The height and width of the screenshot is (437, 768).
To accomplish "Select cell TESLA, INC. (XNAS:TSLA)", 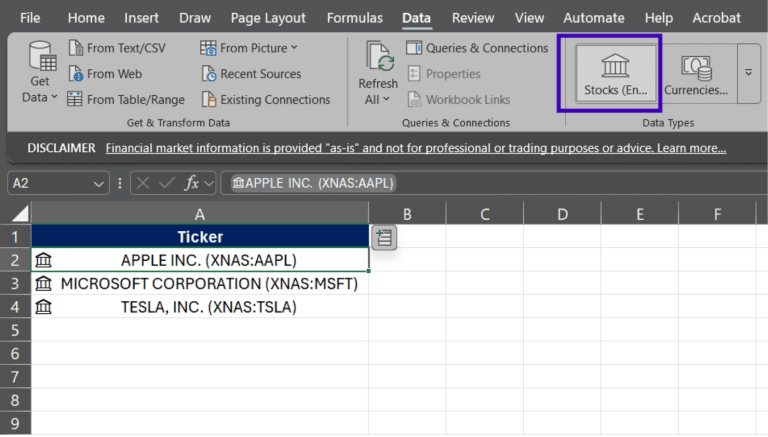I will tap(200, 307).
